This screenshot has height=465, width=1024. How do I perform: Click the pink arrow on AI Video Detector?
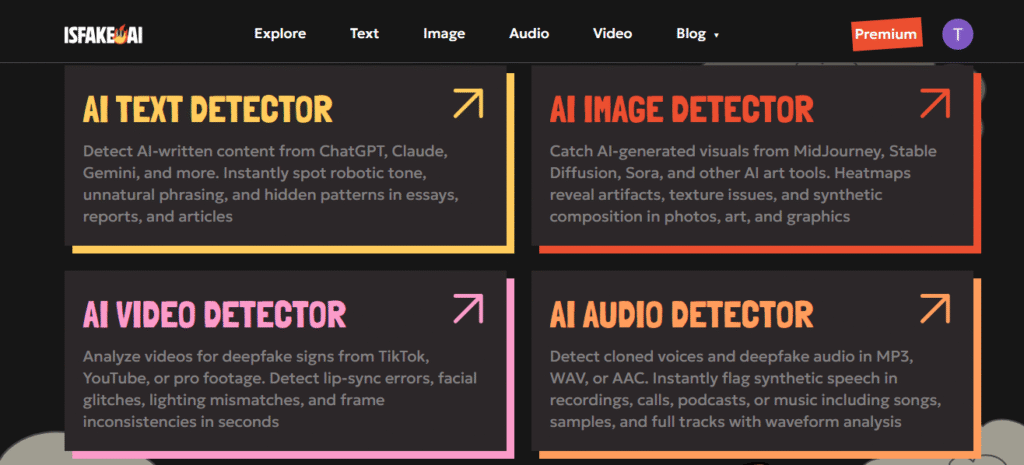[x=467, y=308]
